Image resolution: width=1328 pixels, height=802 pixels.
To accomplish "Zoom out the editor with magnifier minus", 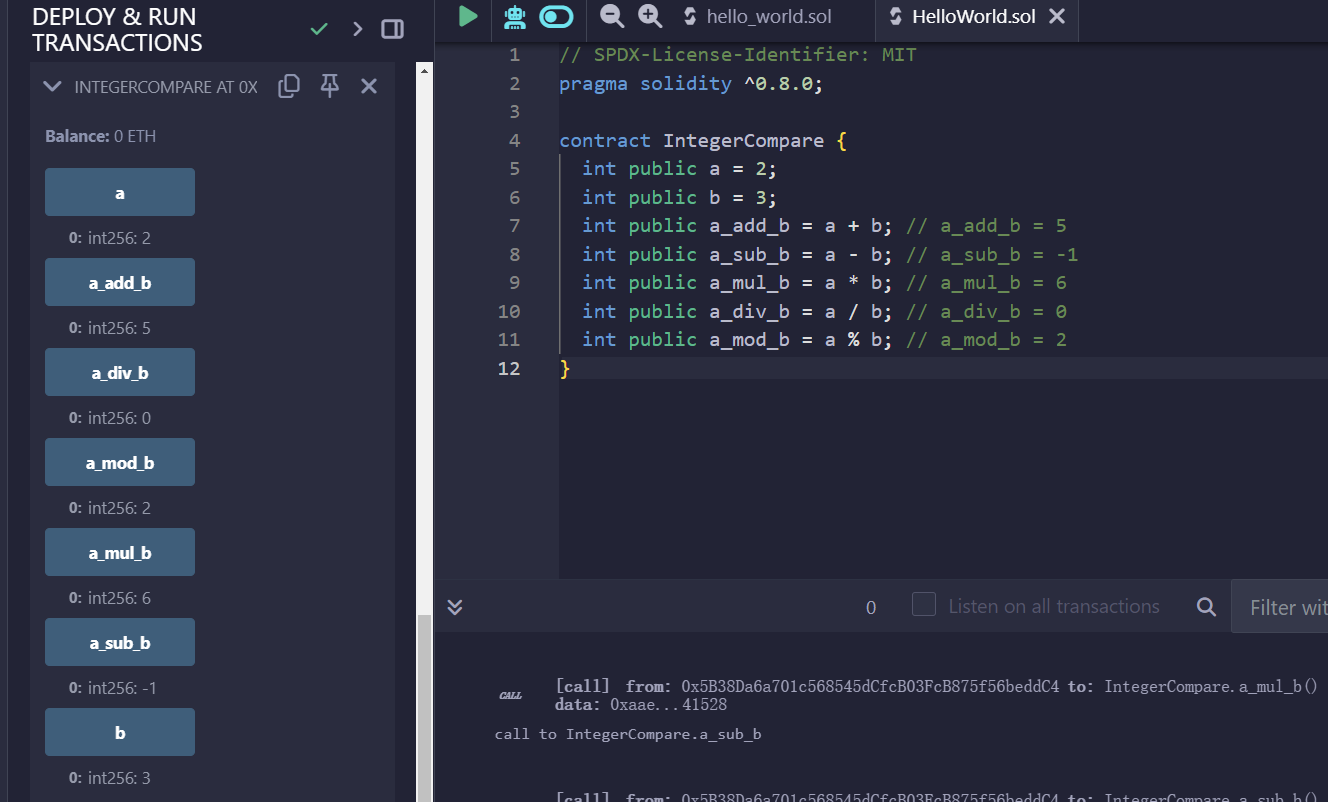I will click(x=611, y=16).
